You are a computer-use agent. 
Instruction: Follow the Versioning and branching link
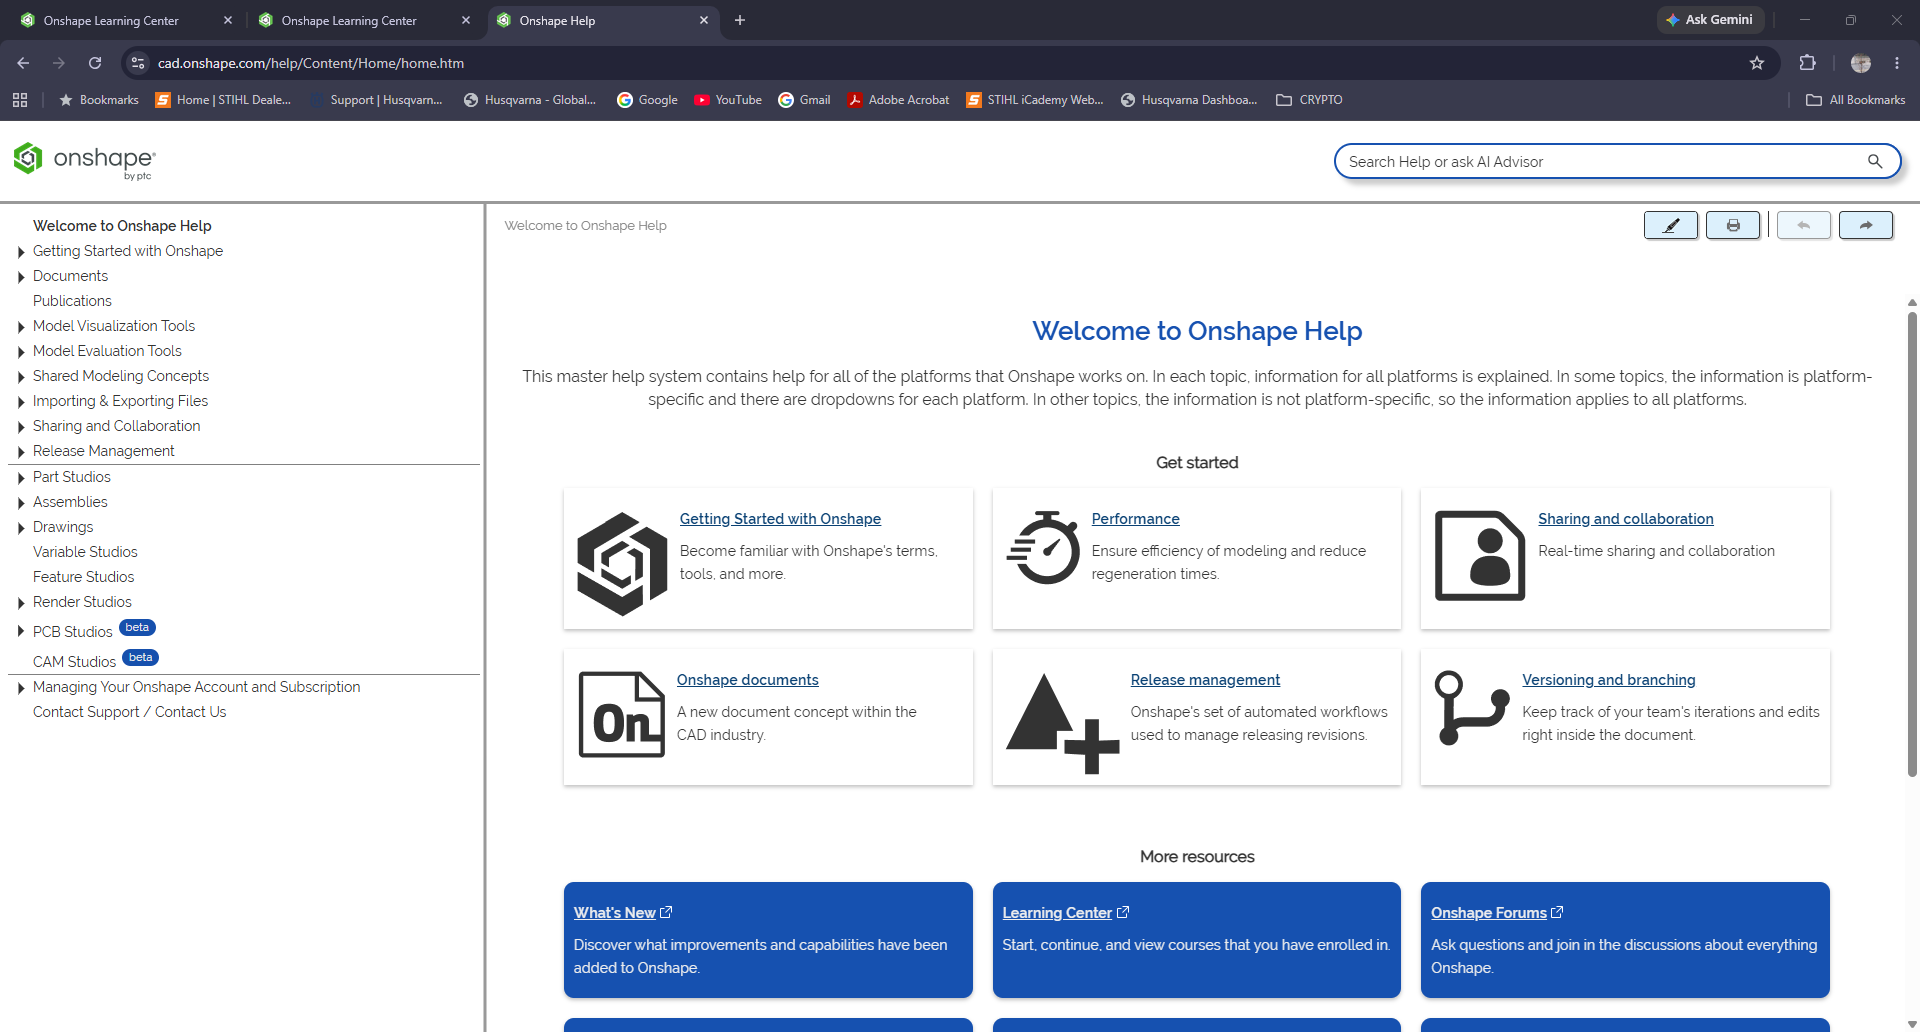coord(1608,680)
